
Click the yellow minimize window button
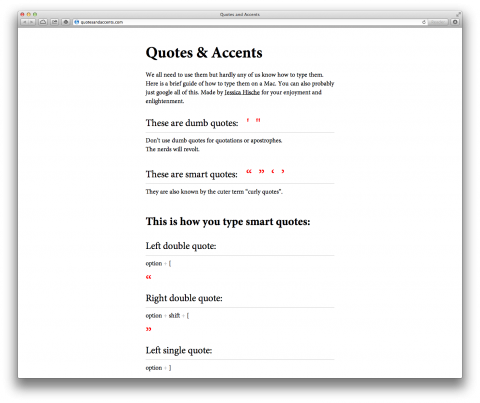tap(29, 14)
